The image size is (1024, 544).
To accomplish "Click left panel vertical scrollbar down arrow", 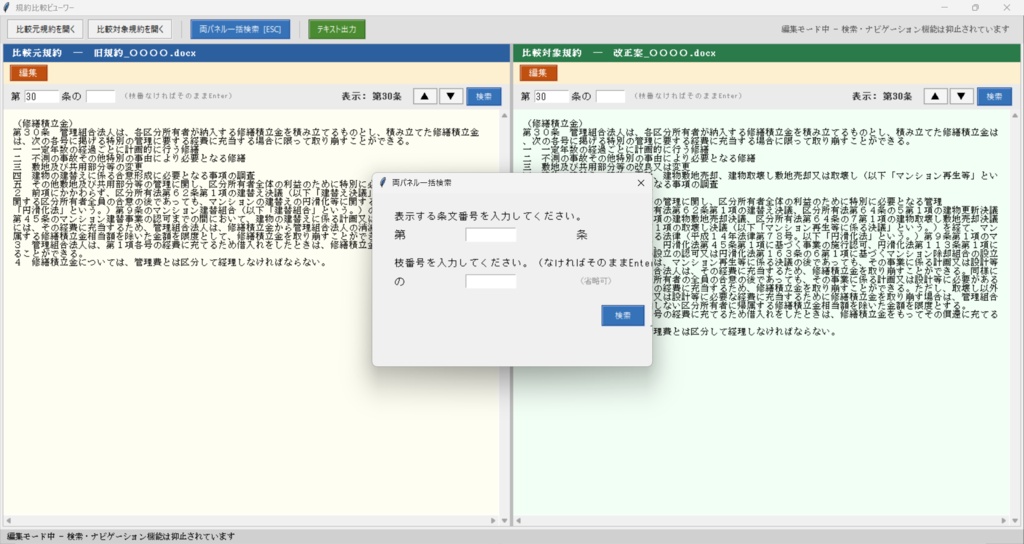I will pos(504,520).
